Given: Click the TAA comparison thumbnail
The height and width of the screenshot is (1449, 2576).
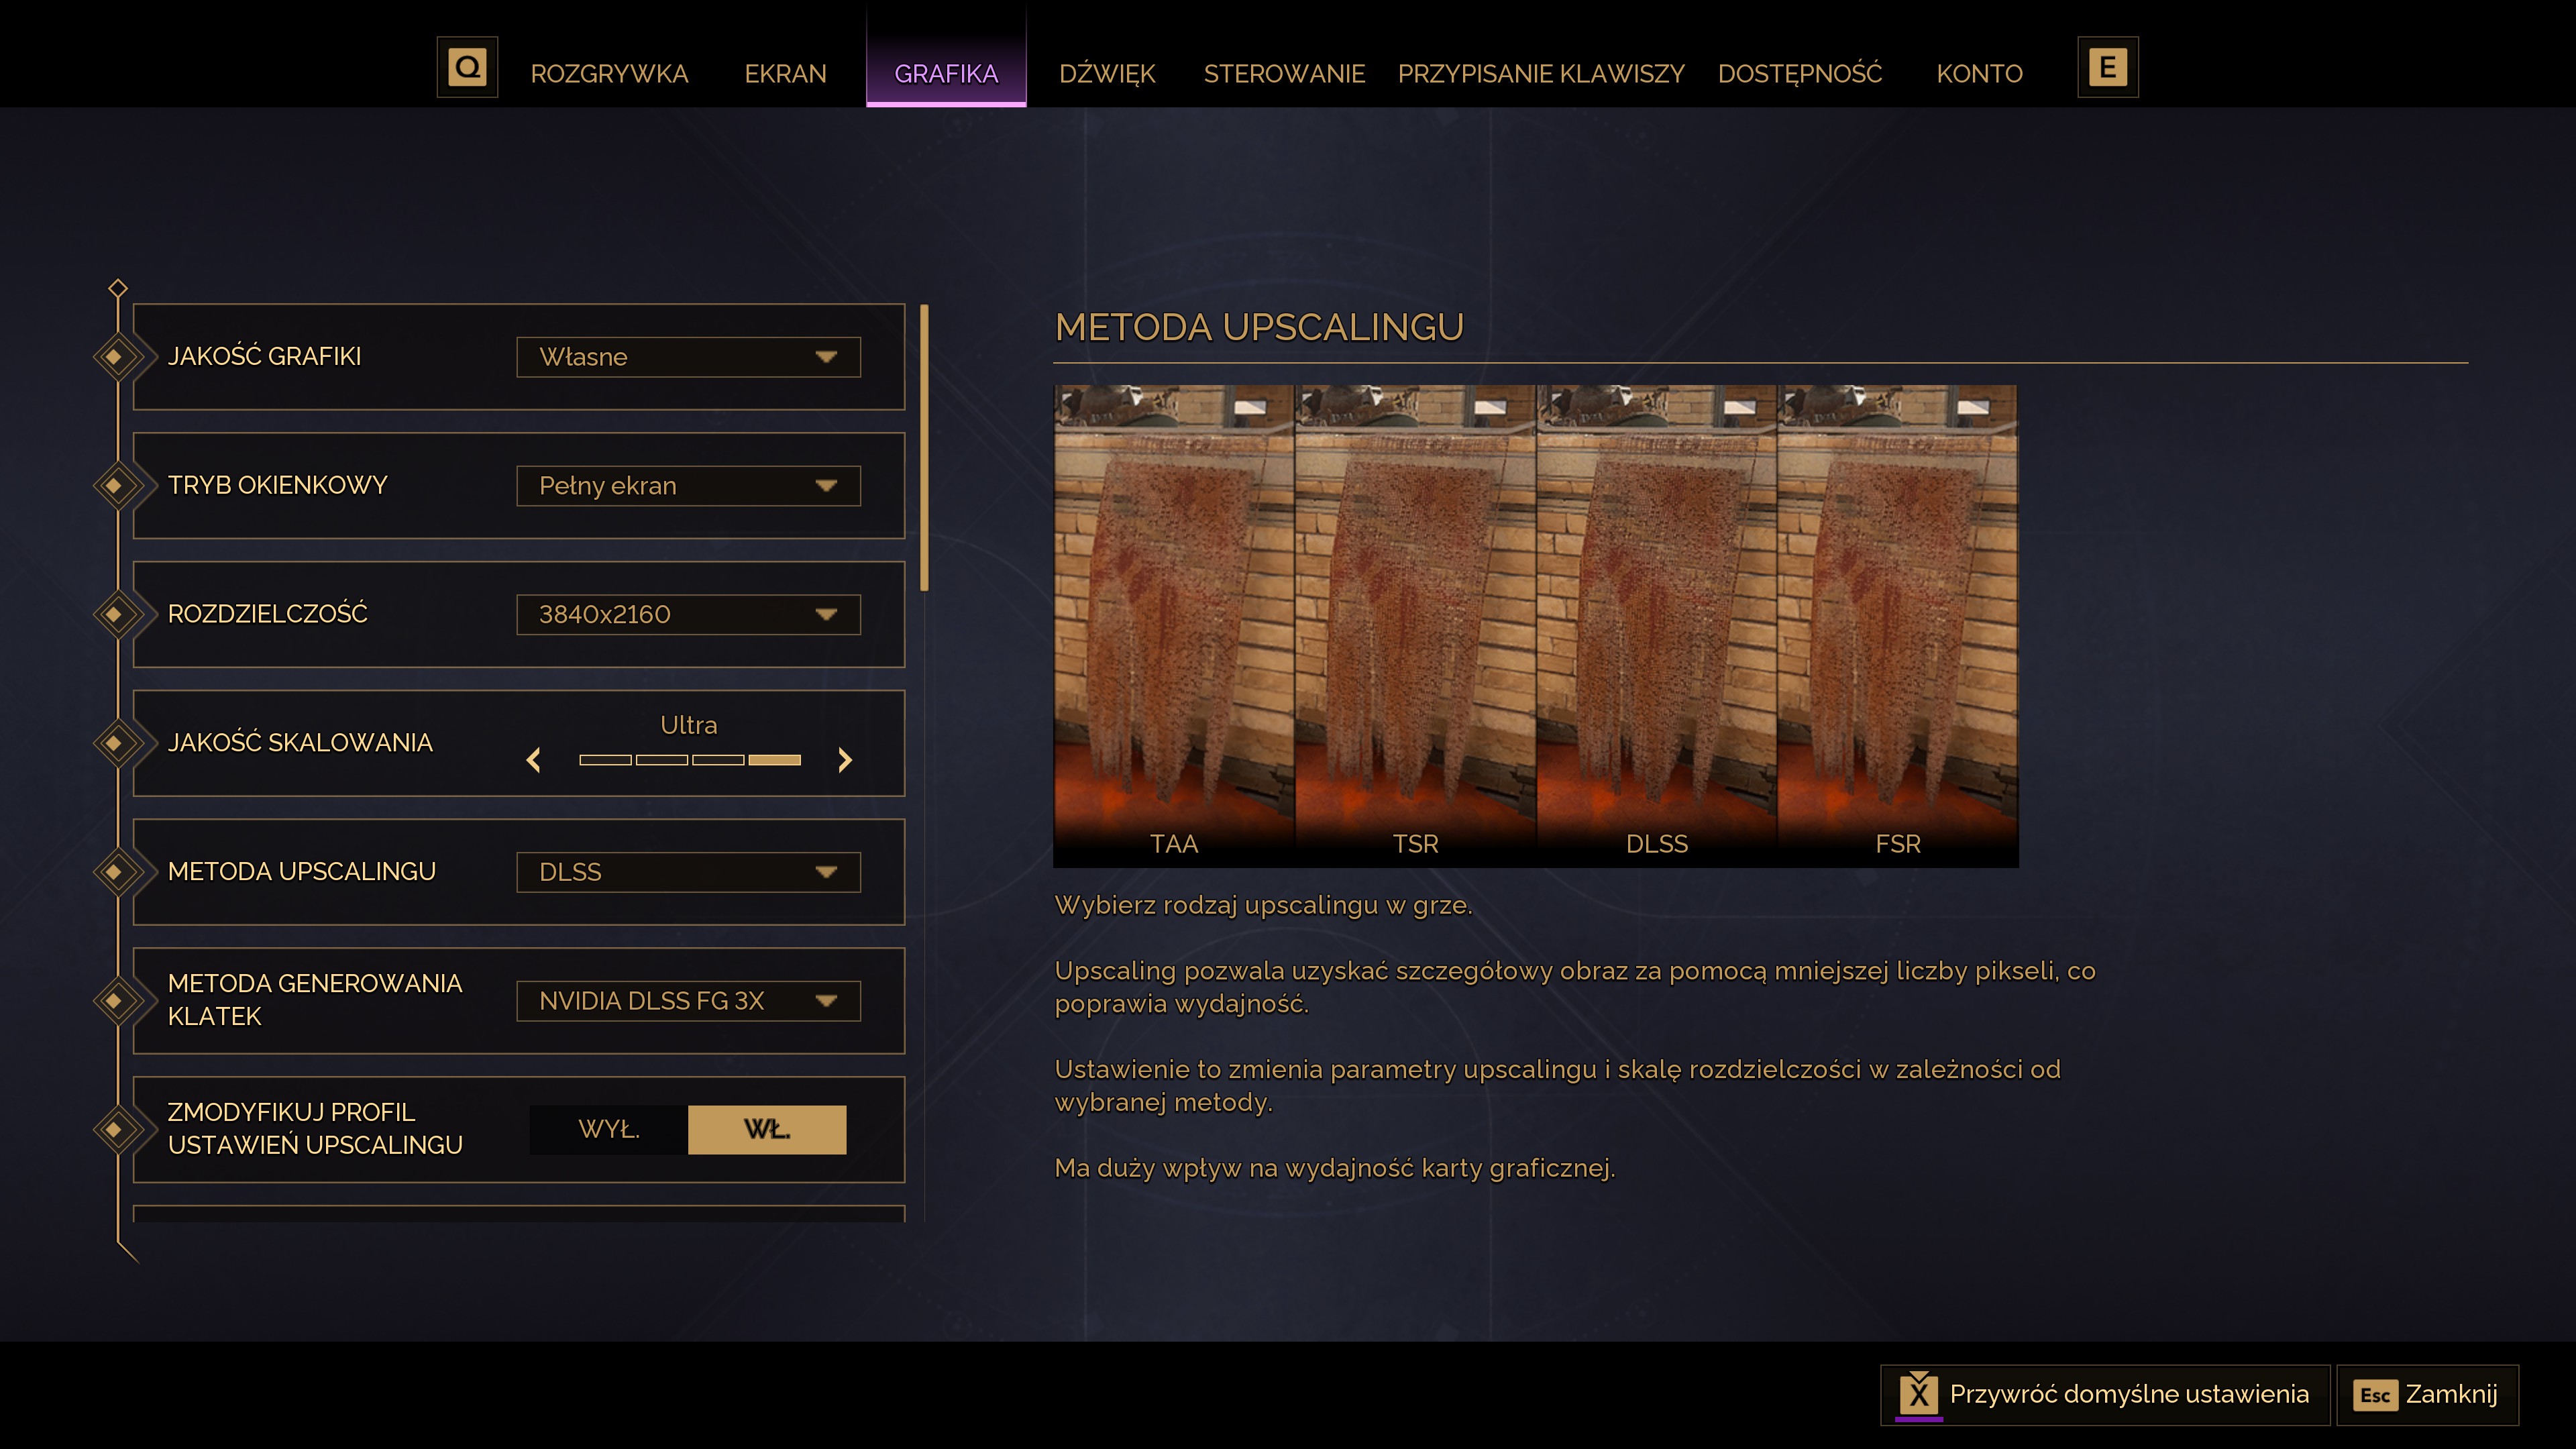Looking at the screenshot, I should click(x=1174, y=625).
